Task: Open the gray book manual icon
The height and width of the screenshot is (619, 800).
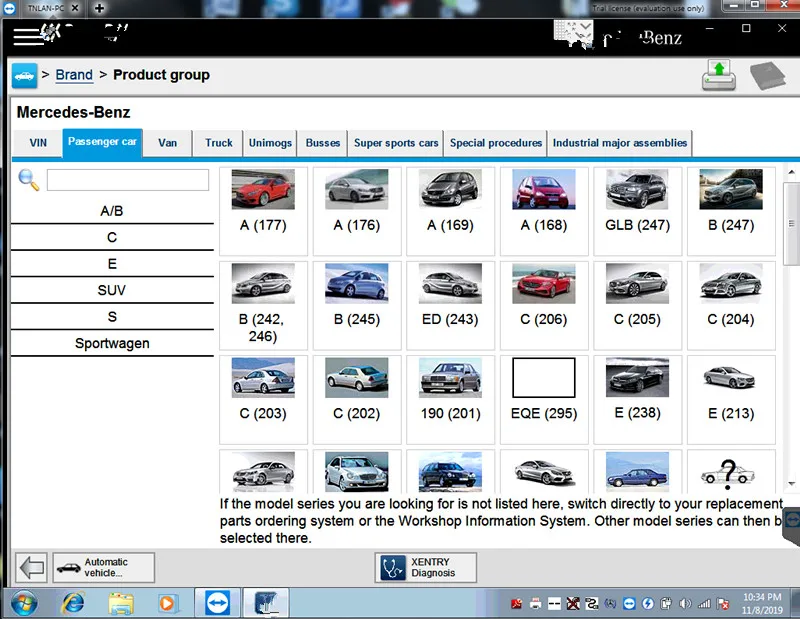Action: coord(768,76)
